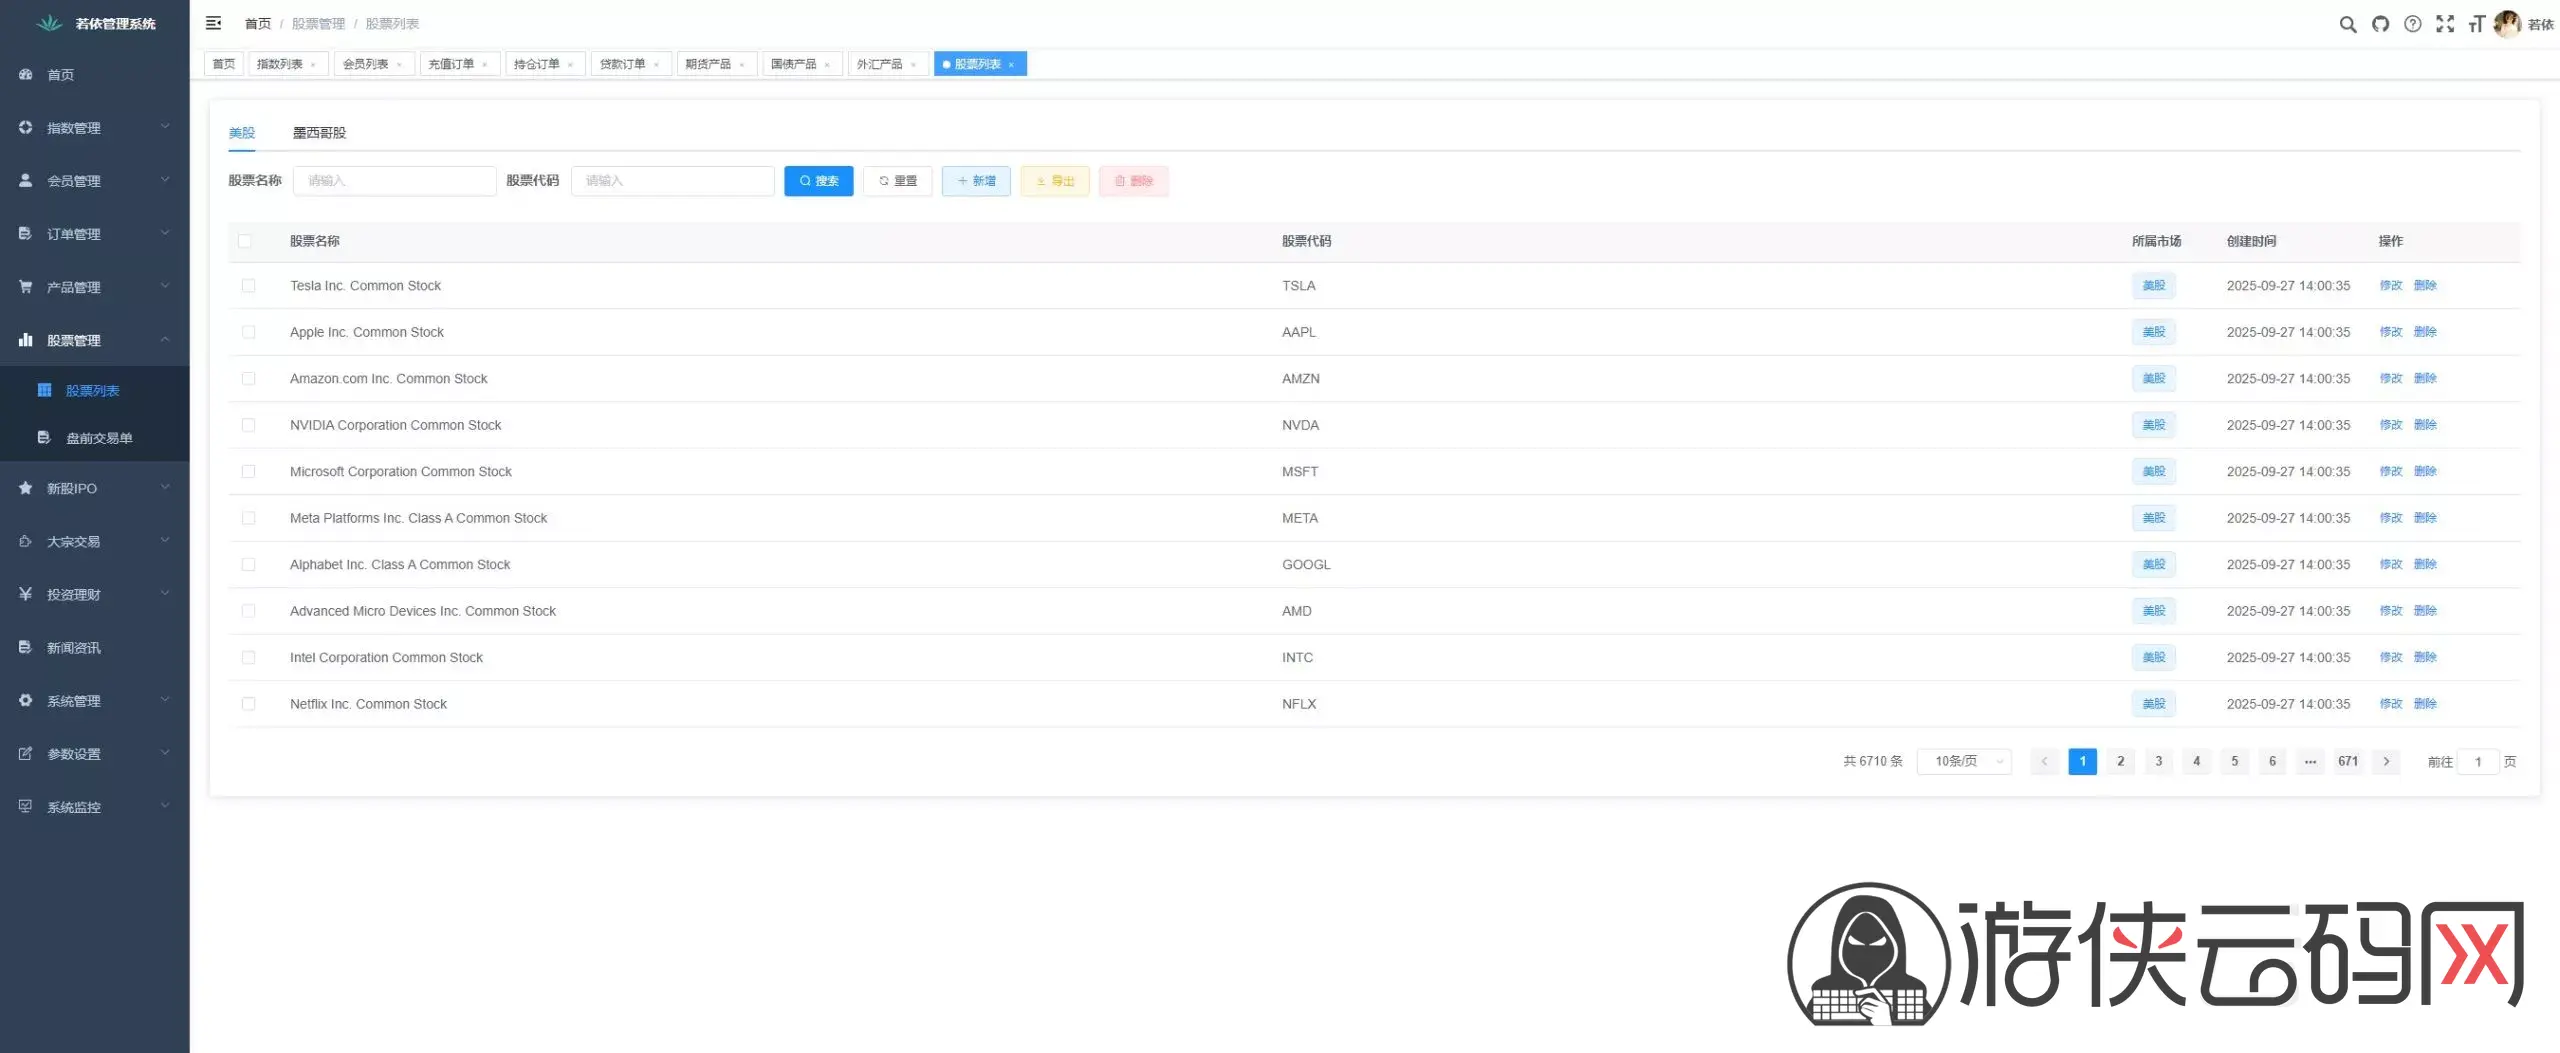
Task: Toggle fullscreen mode icon
Action: tap(2444, 24)
